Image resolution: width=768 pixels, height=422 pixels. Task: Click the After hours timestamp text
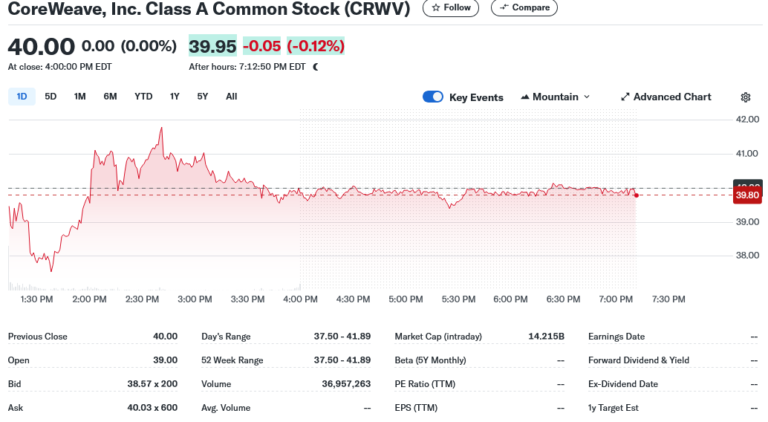[x=247, y=67]
